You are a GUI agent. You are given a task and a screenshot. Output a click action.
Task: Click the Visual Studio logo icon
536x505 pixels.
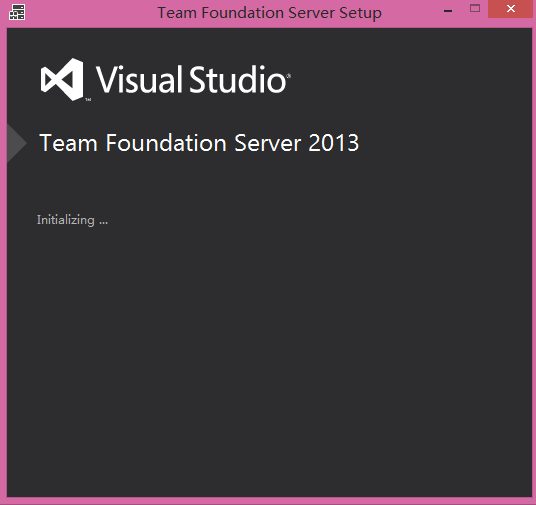pyautogui.click(x=62, y=79)
